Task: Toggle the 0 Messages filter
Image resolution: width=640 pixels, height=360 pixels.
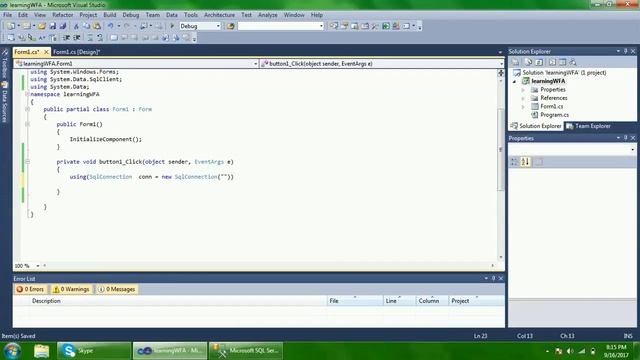Action: 117,289
